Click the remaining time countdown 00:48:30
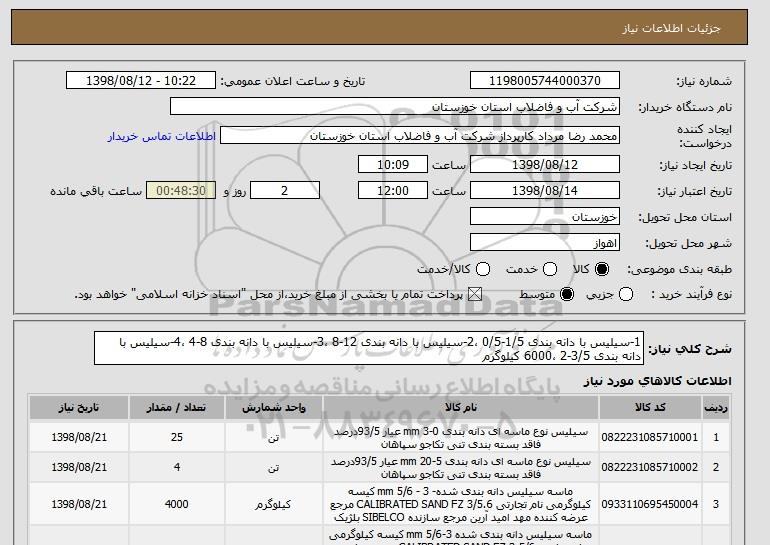Image resolution: width=770 pixels, height=545 pixels. coord(181,191)
